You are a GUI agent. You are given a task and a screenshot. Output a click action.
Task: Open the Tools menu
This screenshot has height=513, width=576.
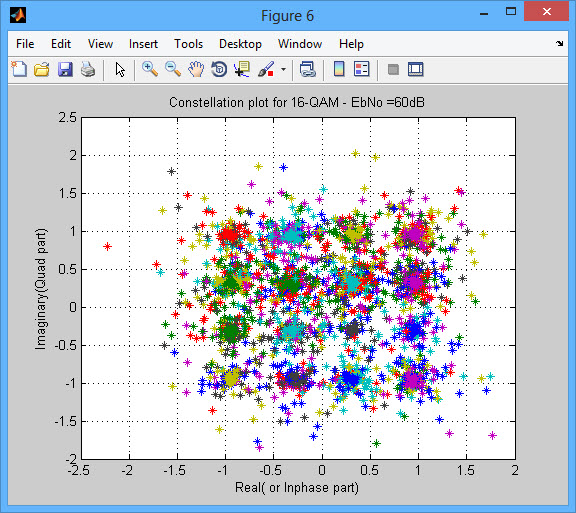pyautogui.click(x=188, y=44)
